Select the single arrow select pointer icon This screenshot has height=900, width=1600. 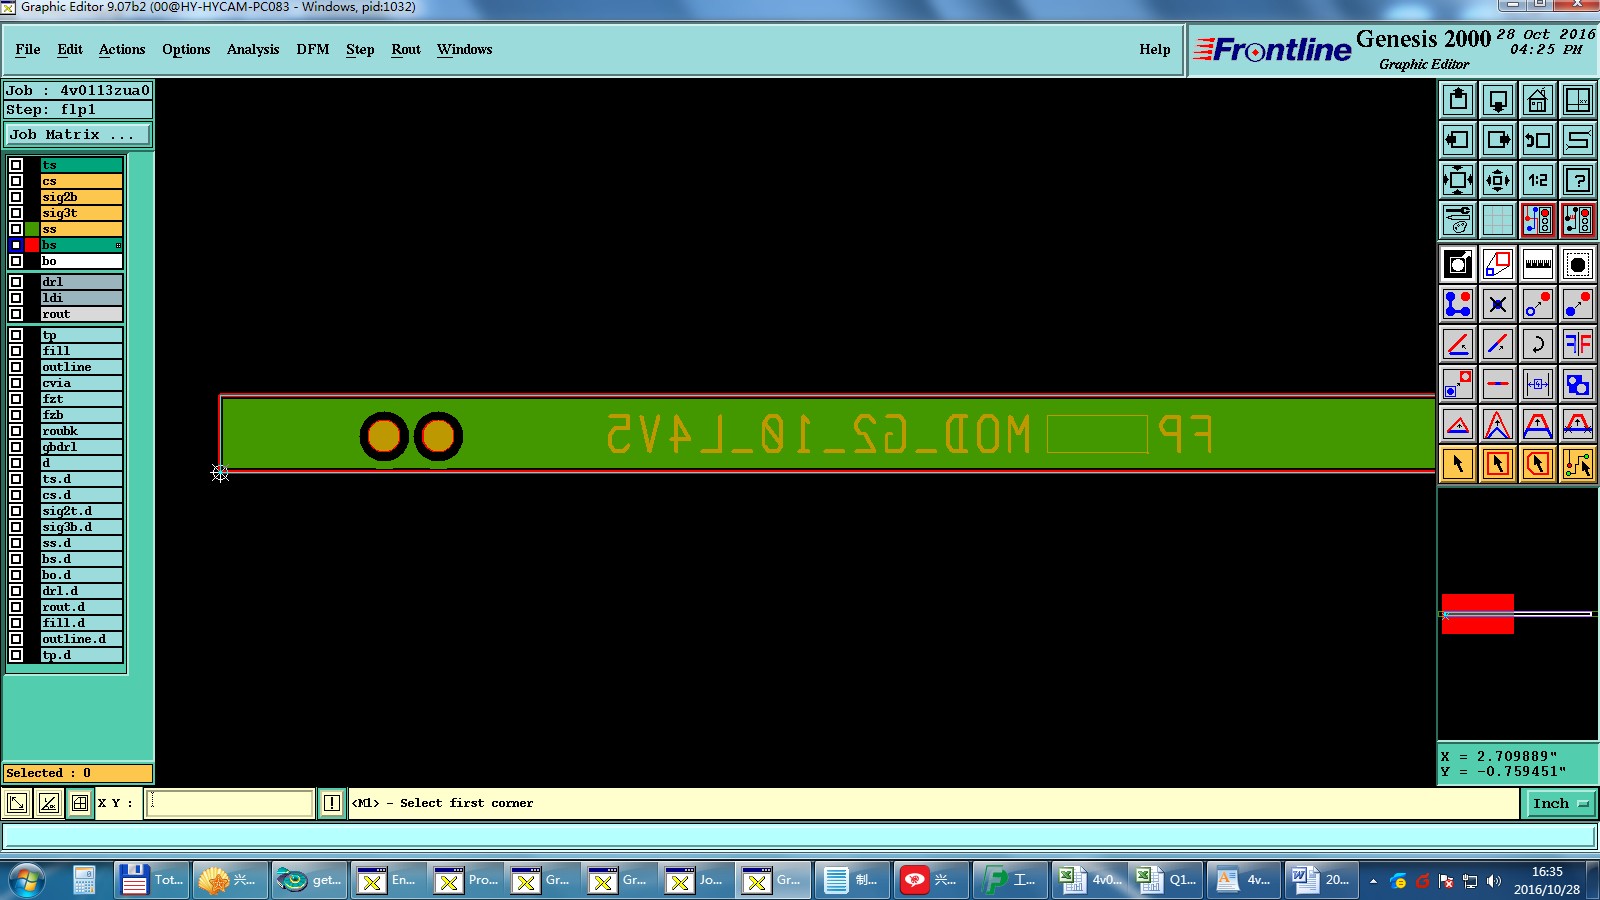tap(1458, 464)
